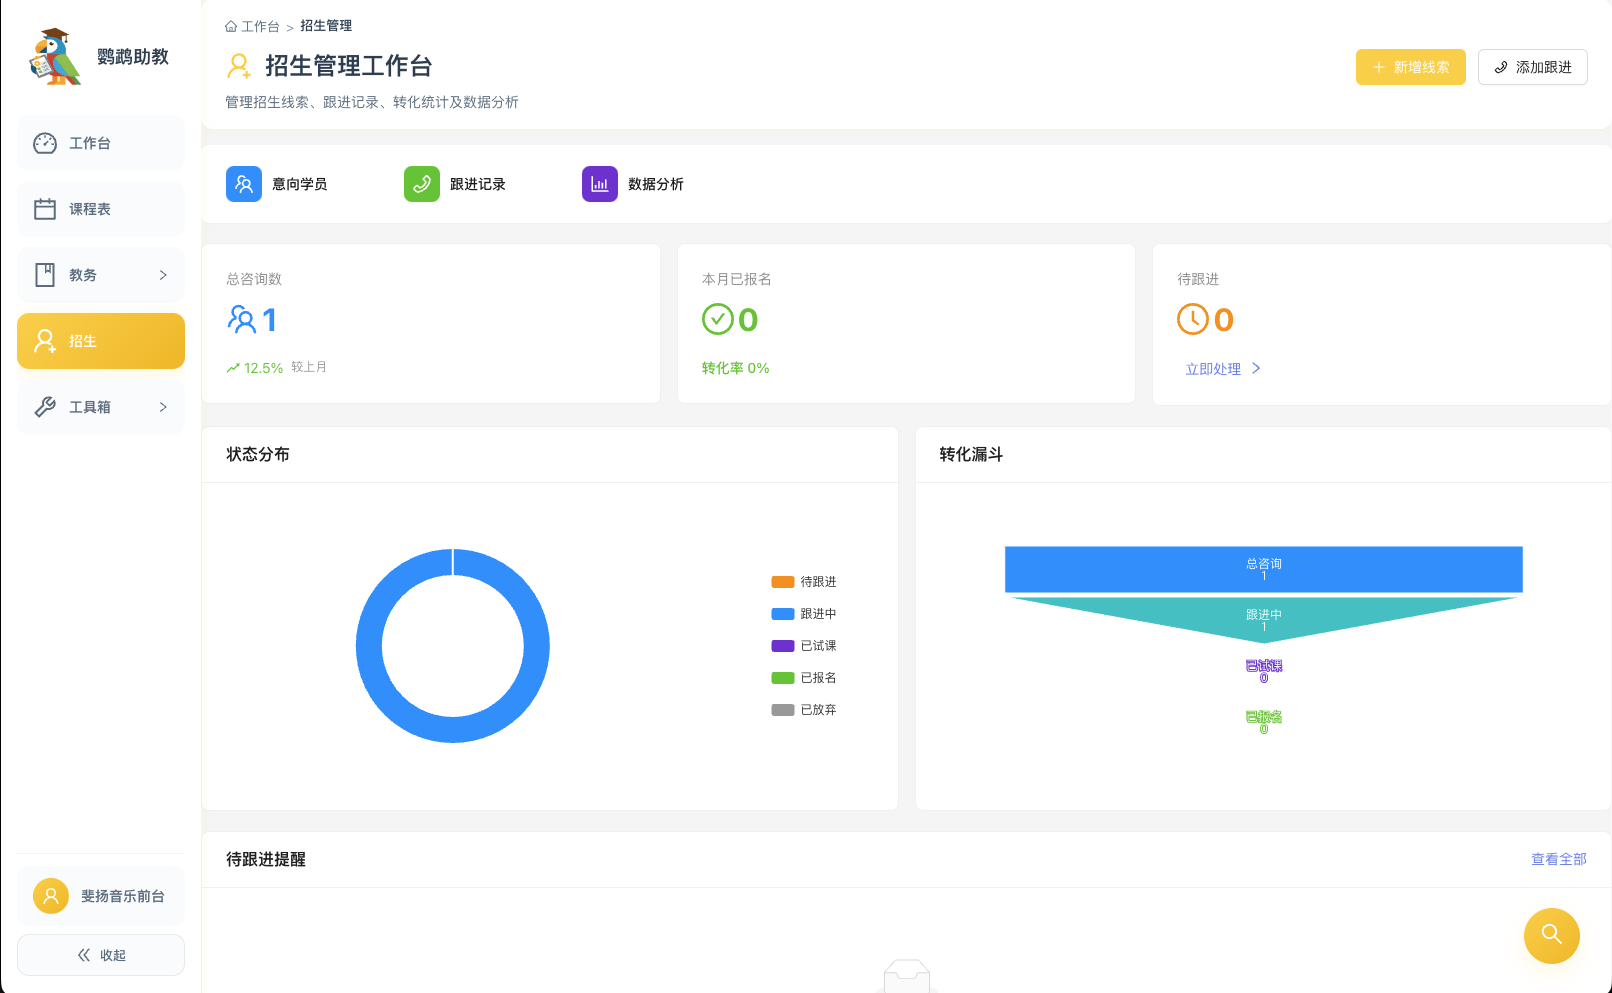Click the floating search icon bottom right
The width and height of the screenshot is (1612, 993).
pyautogui.click(x=1551, y=936)
